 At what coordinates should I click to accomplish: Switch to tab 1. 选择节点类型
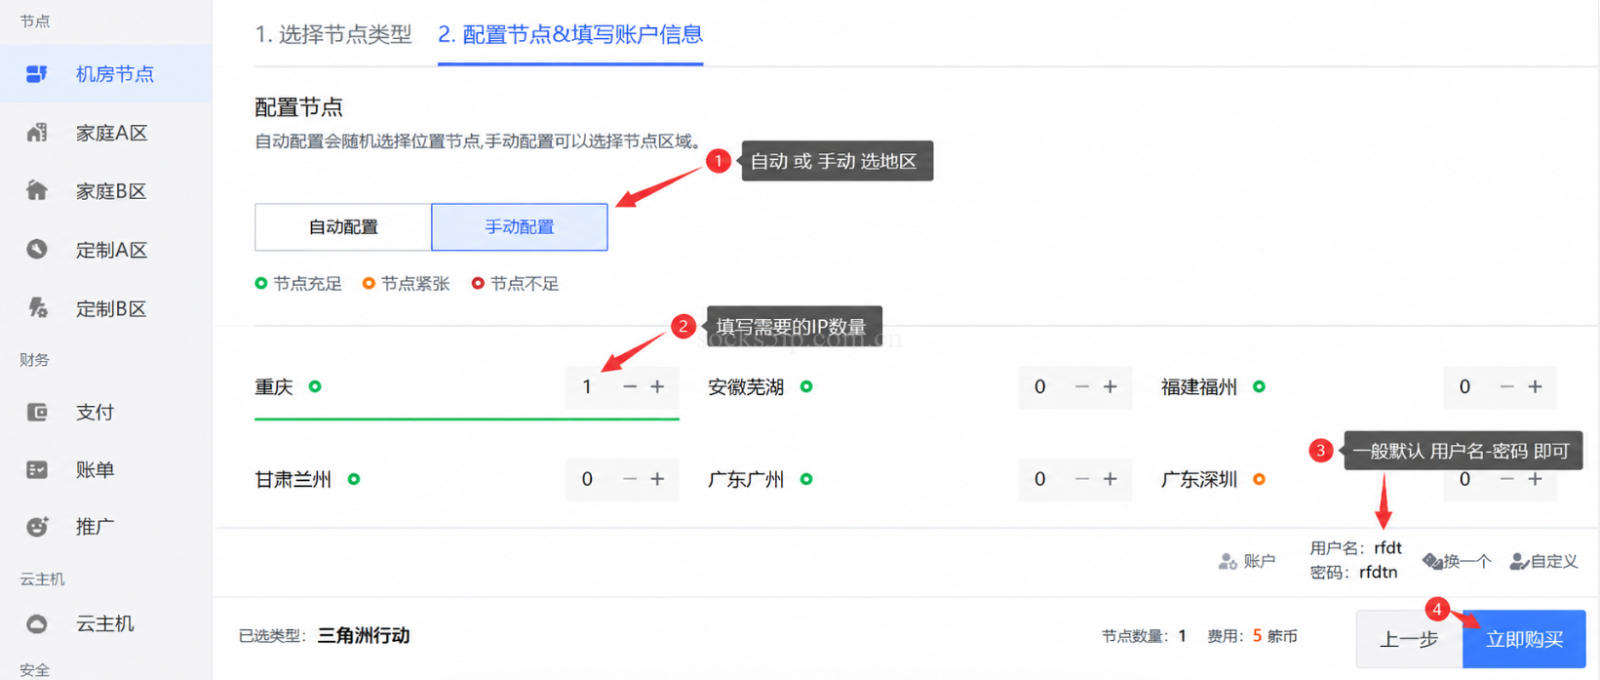pos(333,35)
